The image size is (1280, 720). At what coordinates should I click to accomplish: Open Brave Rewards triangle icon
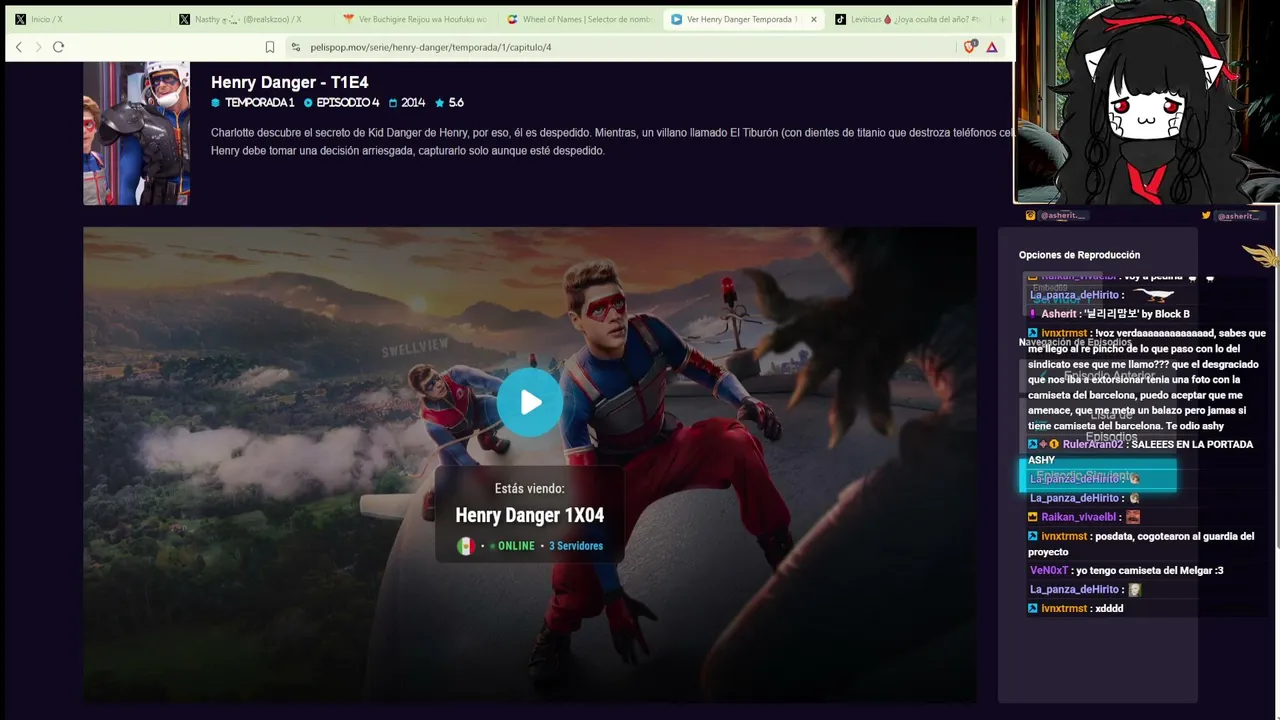[x=992, y=47]
